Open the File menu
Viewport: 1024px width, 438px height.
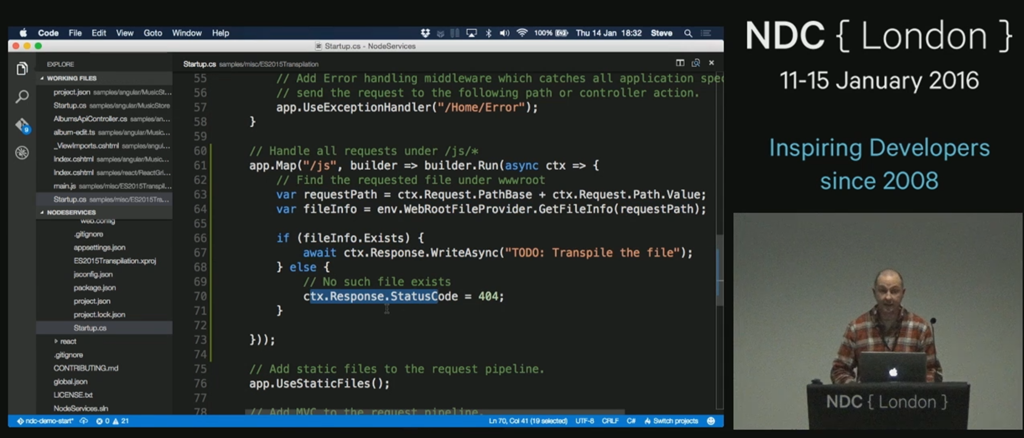(x=75, y=33)
